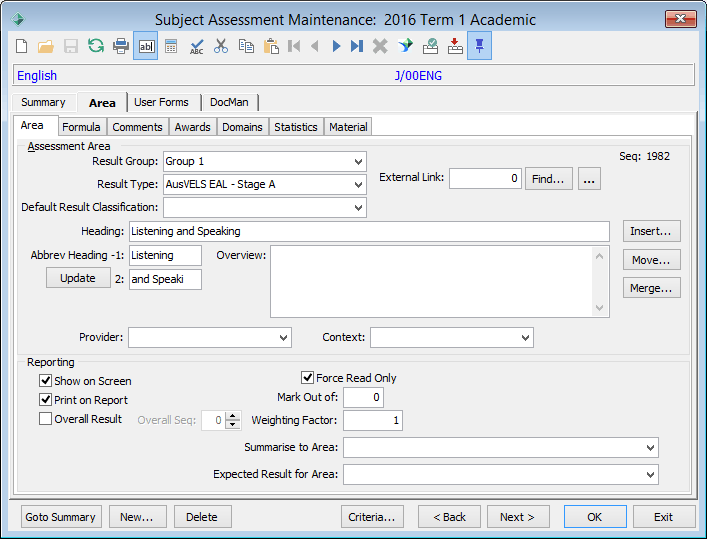Go to previous record arrow icon

[x=315, y=46]
